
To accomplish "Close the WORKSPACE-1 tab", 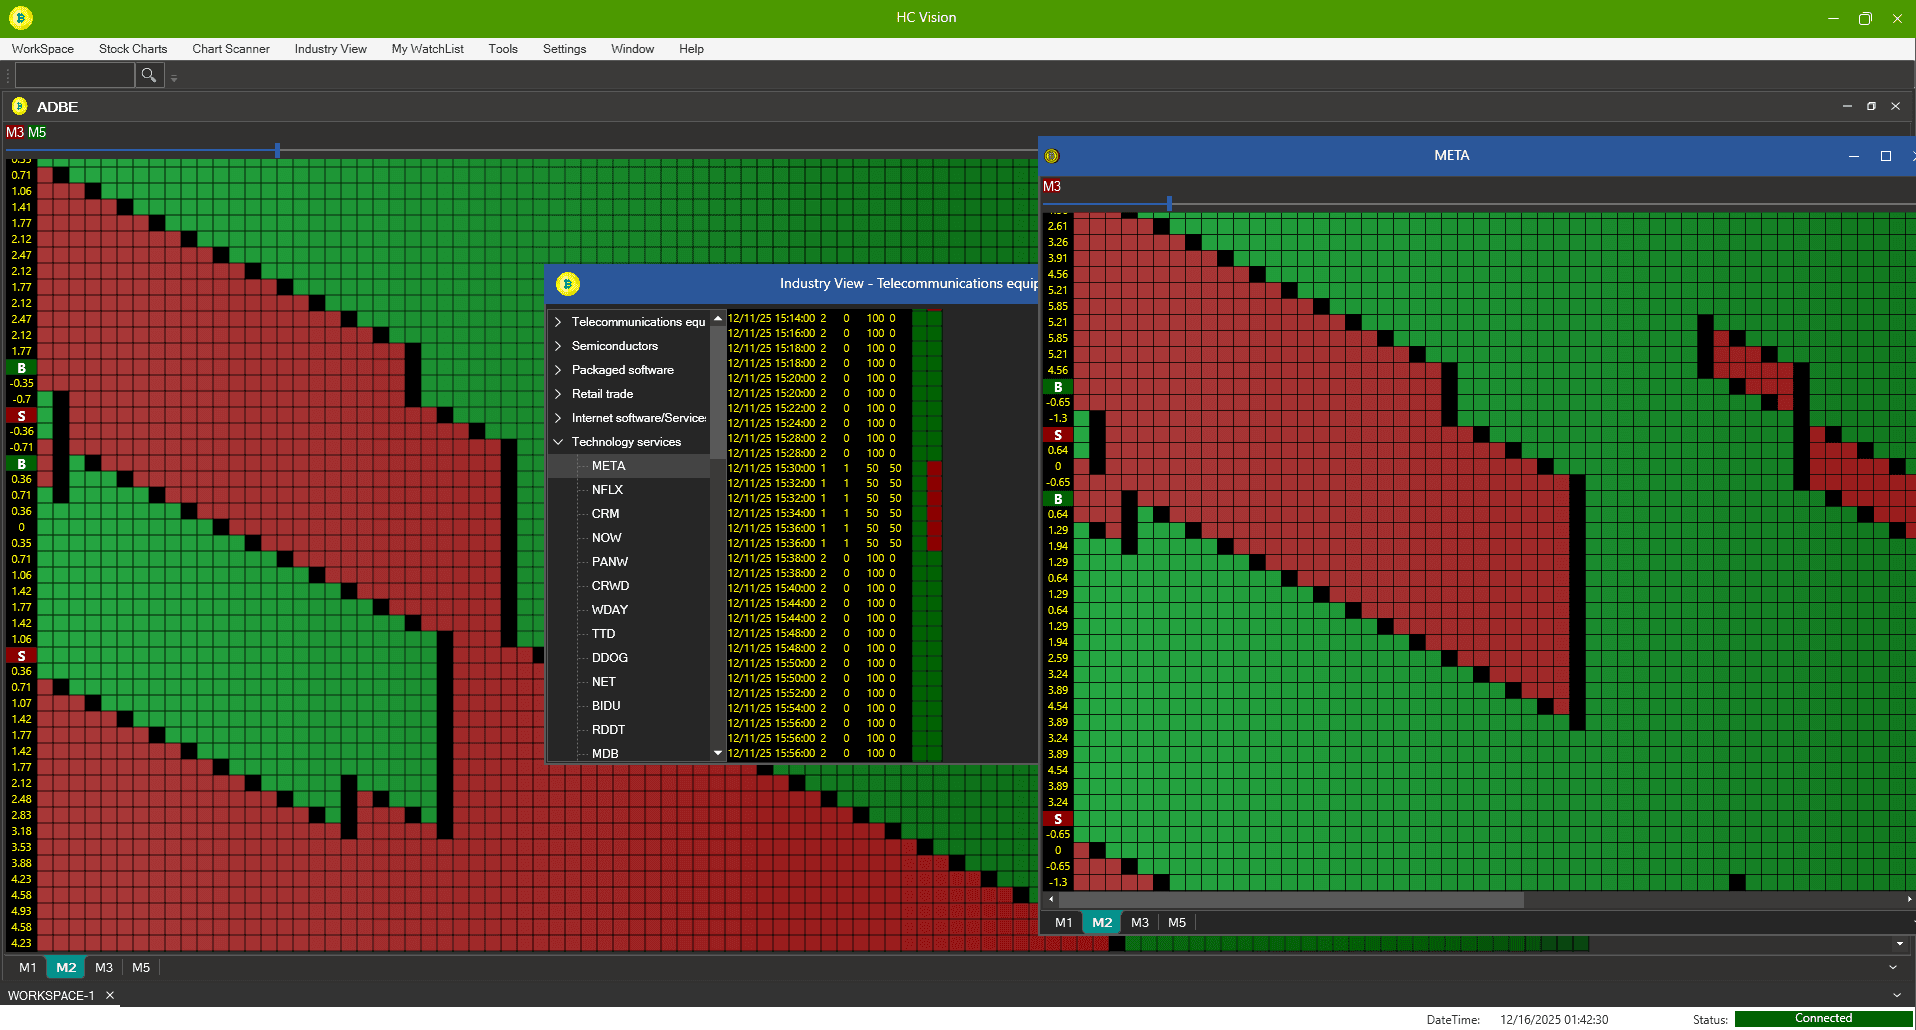I will click(x=110, y=995).
